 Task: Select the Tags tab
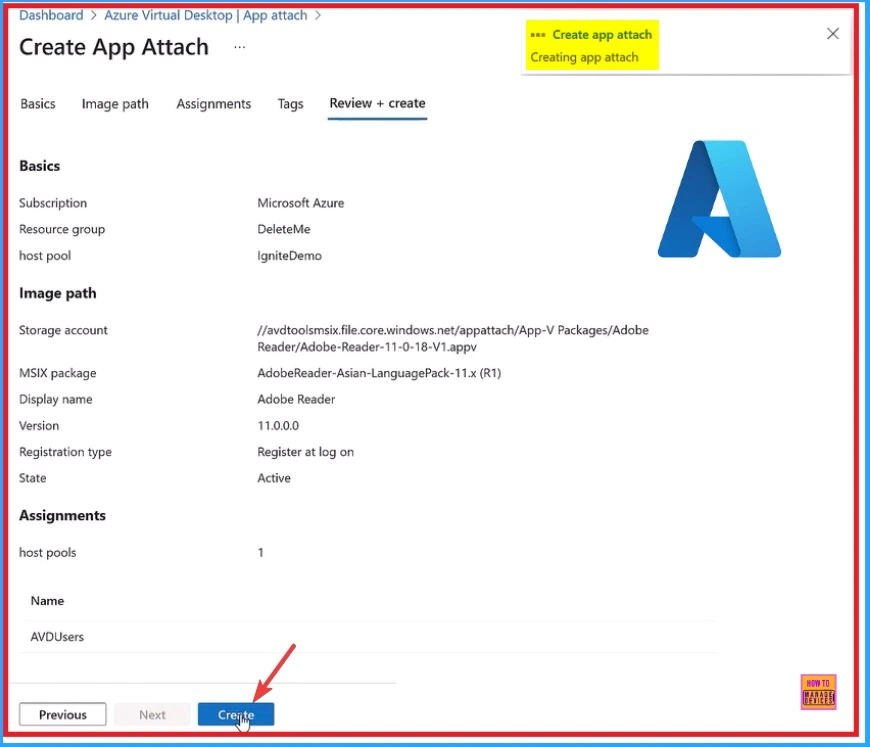(x=290, y=104)
